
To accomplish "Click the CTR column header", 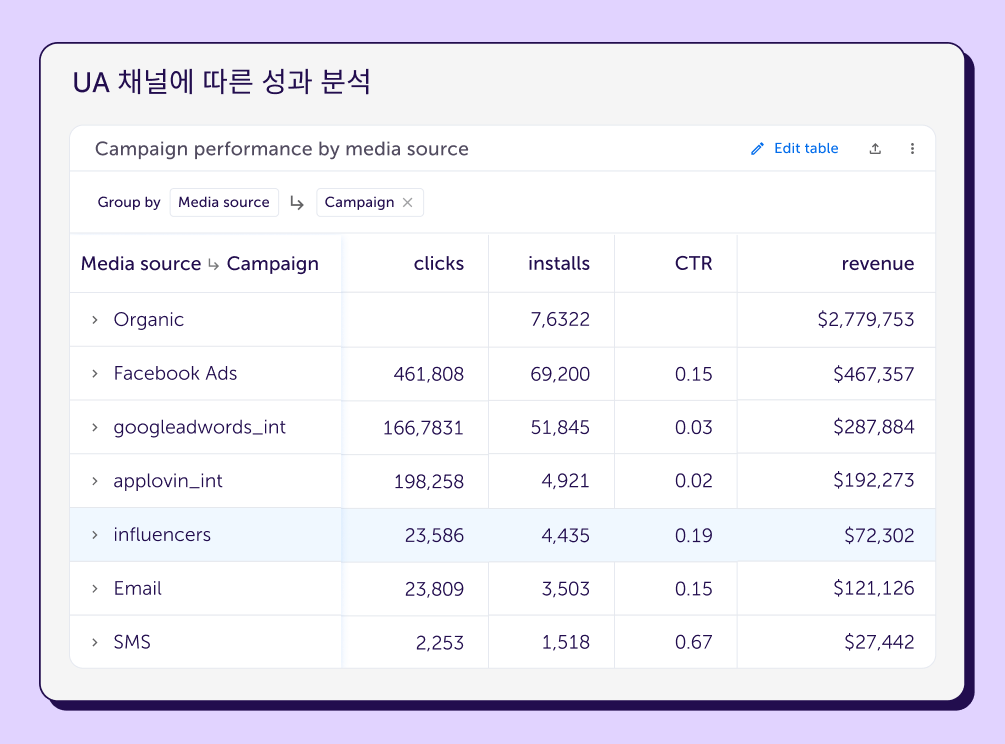I will pos(693,264).
